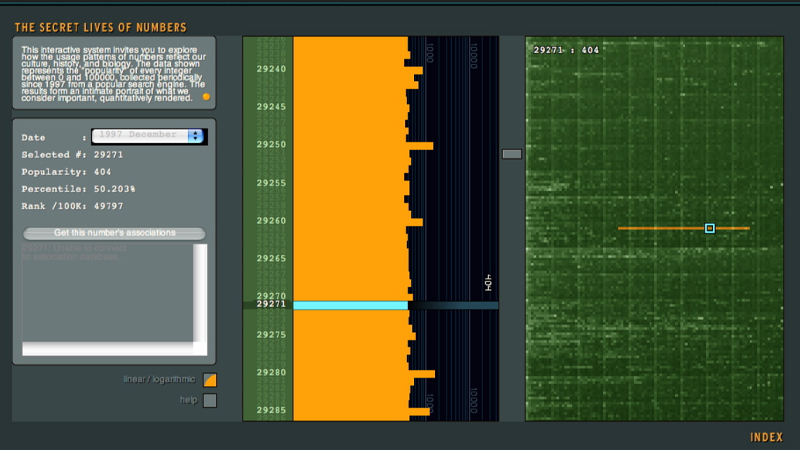Select number 29260 in the number axis
This screenshot has height=450, width=800.
point(271,221)
